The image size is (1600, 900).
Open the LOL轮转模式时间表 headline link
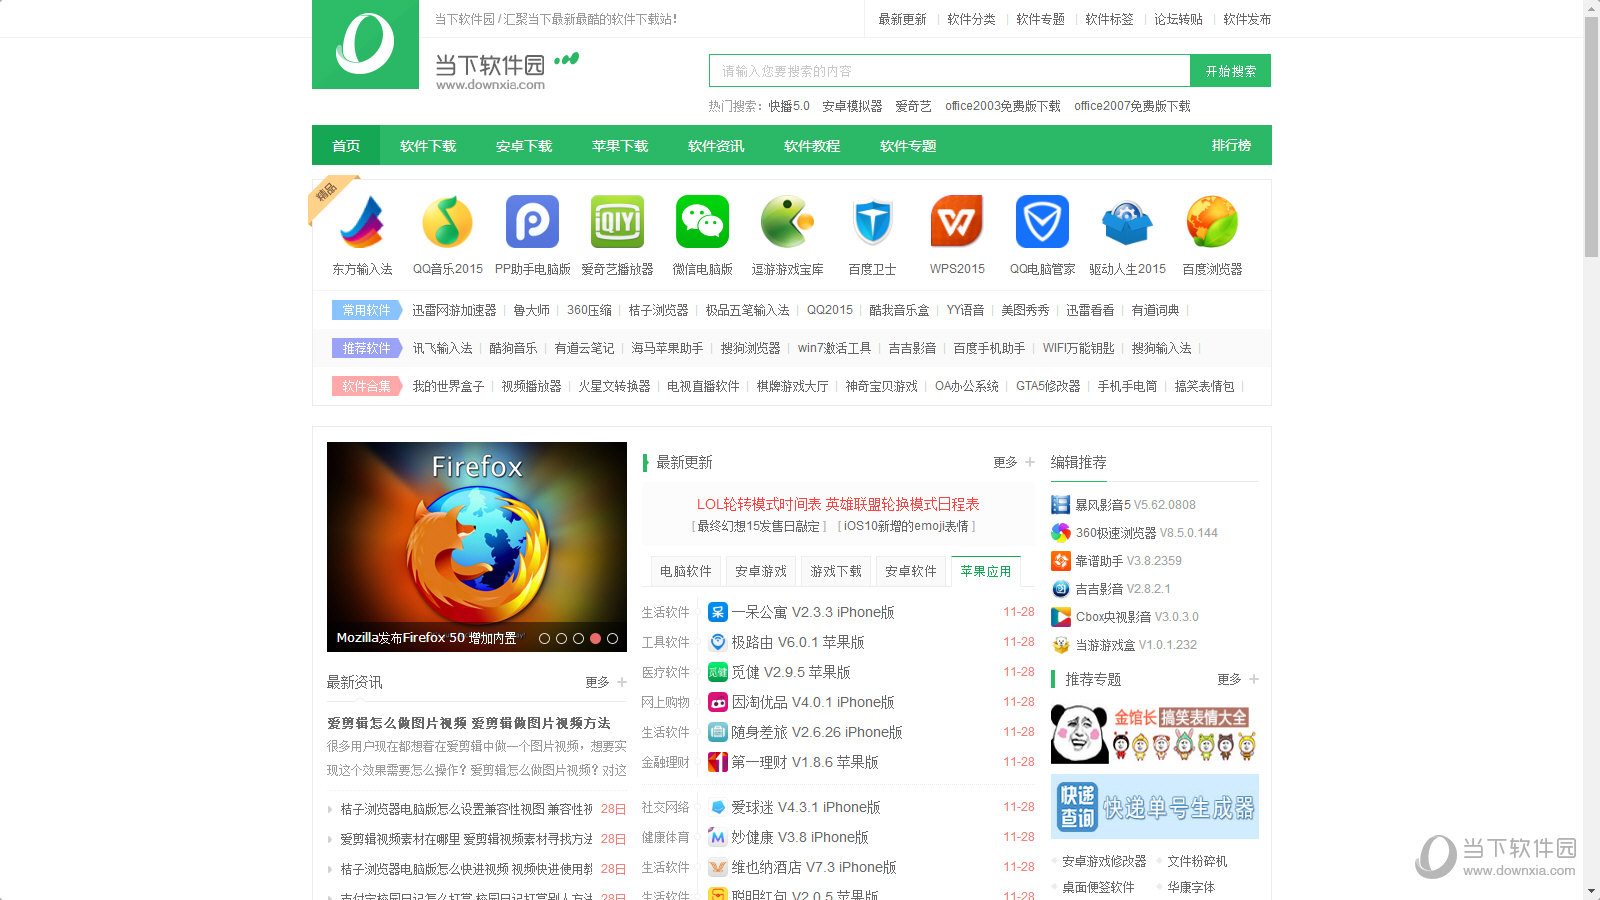(838, 504)
